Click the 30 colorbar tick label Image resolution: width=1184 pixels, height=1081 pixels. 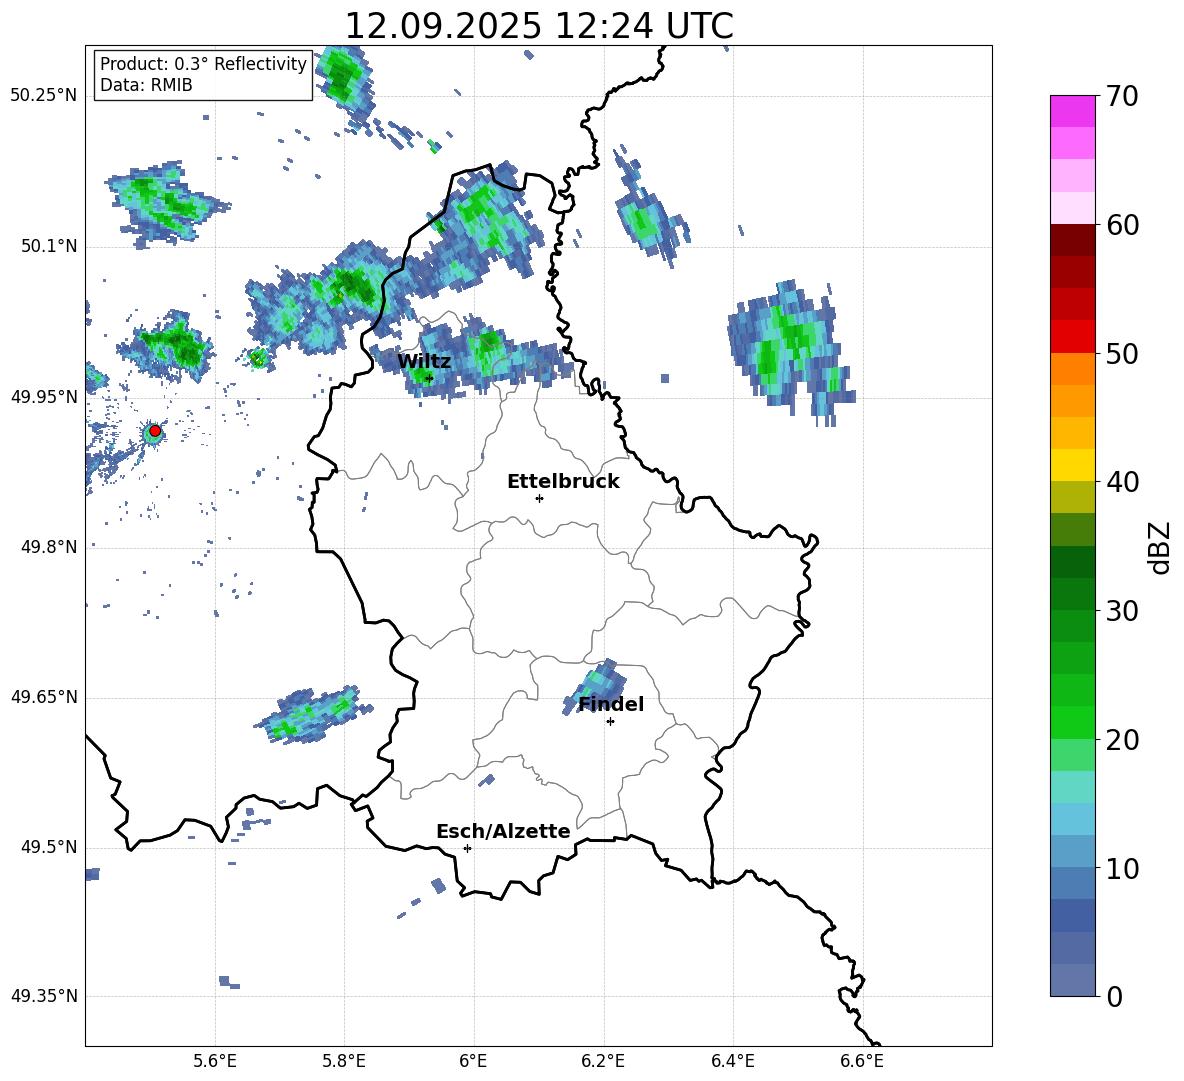point(1122,611)
